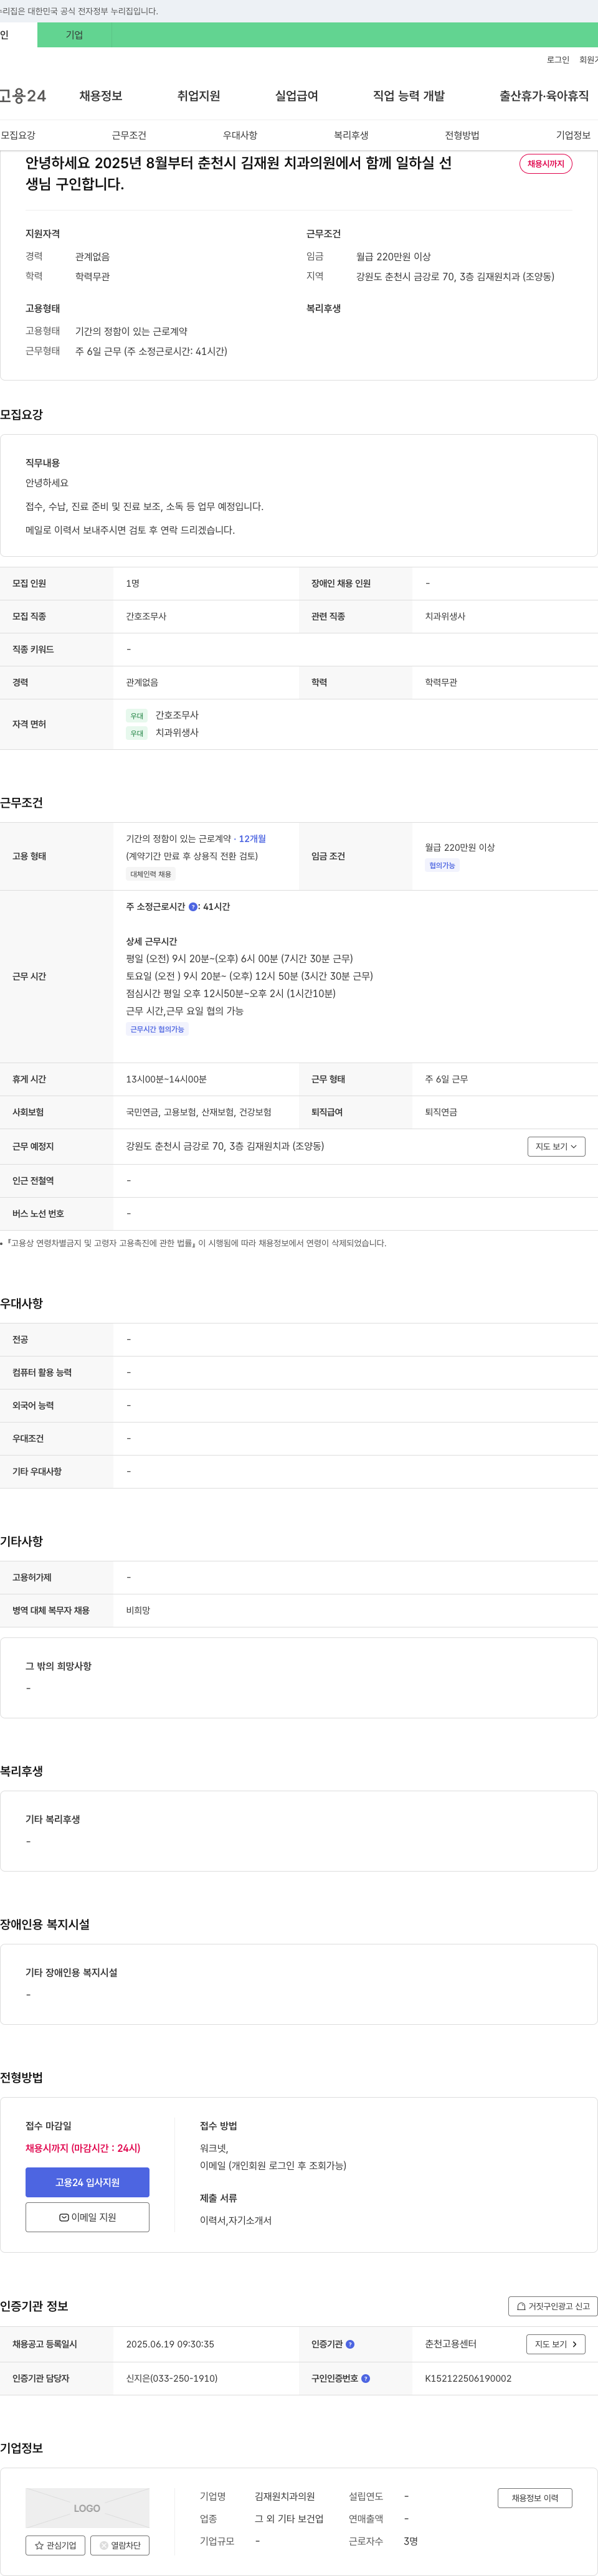Click the 열람차단 button
This screenshot has height=2576, width=598.
point(120,2545)
